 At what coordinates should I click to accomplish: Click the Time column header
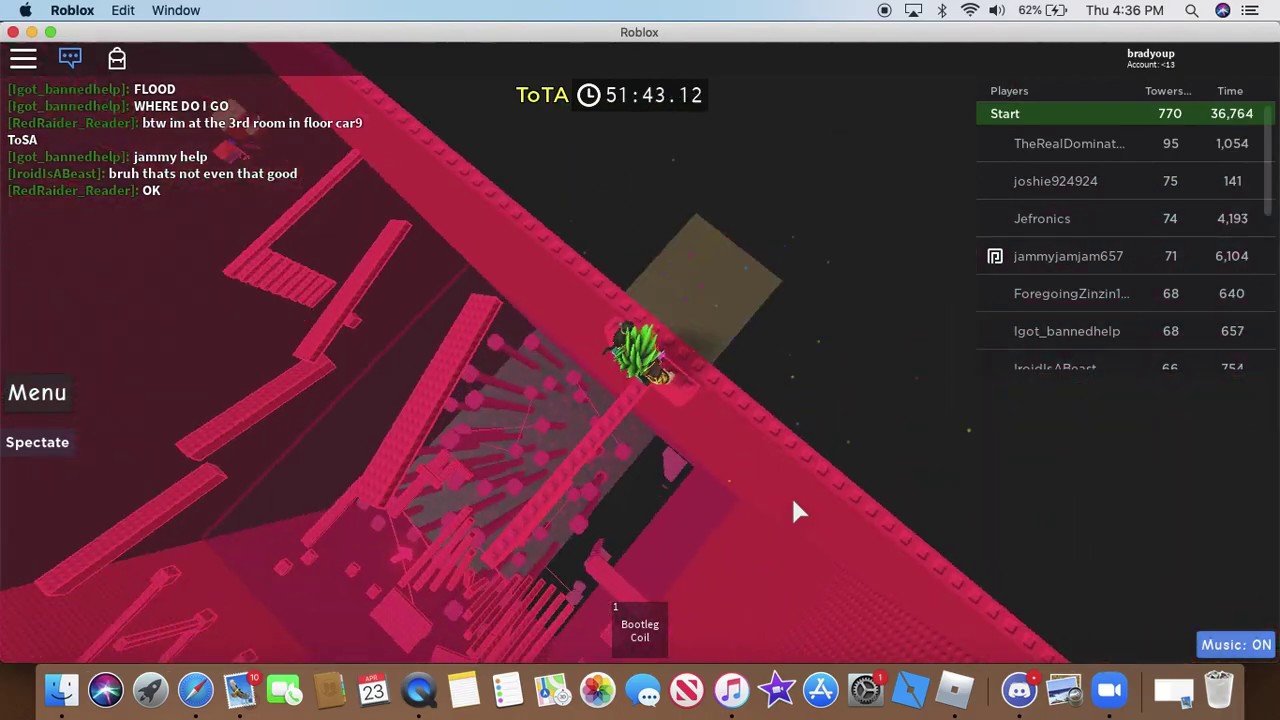click(x=1230, y=91)
